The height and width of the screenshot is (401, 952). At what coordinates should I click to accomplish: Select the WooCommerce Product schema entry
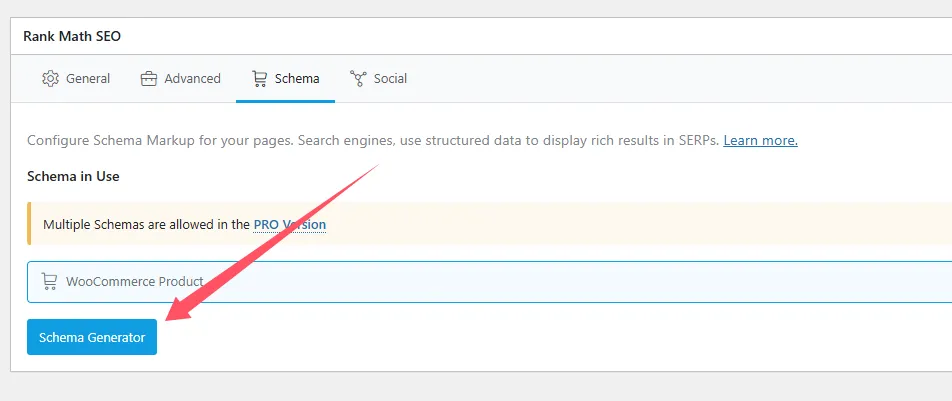[x=489, y=282]
